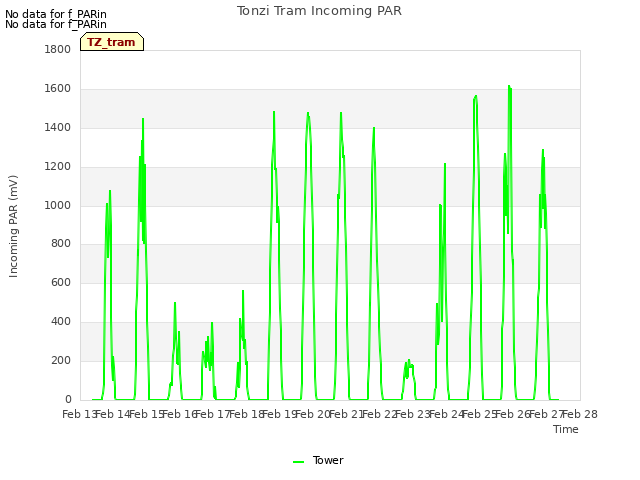Click the 1600 y-axis value
The width and height of the screenshot is (640, 480).
[x=58, y=89]
